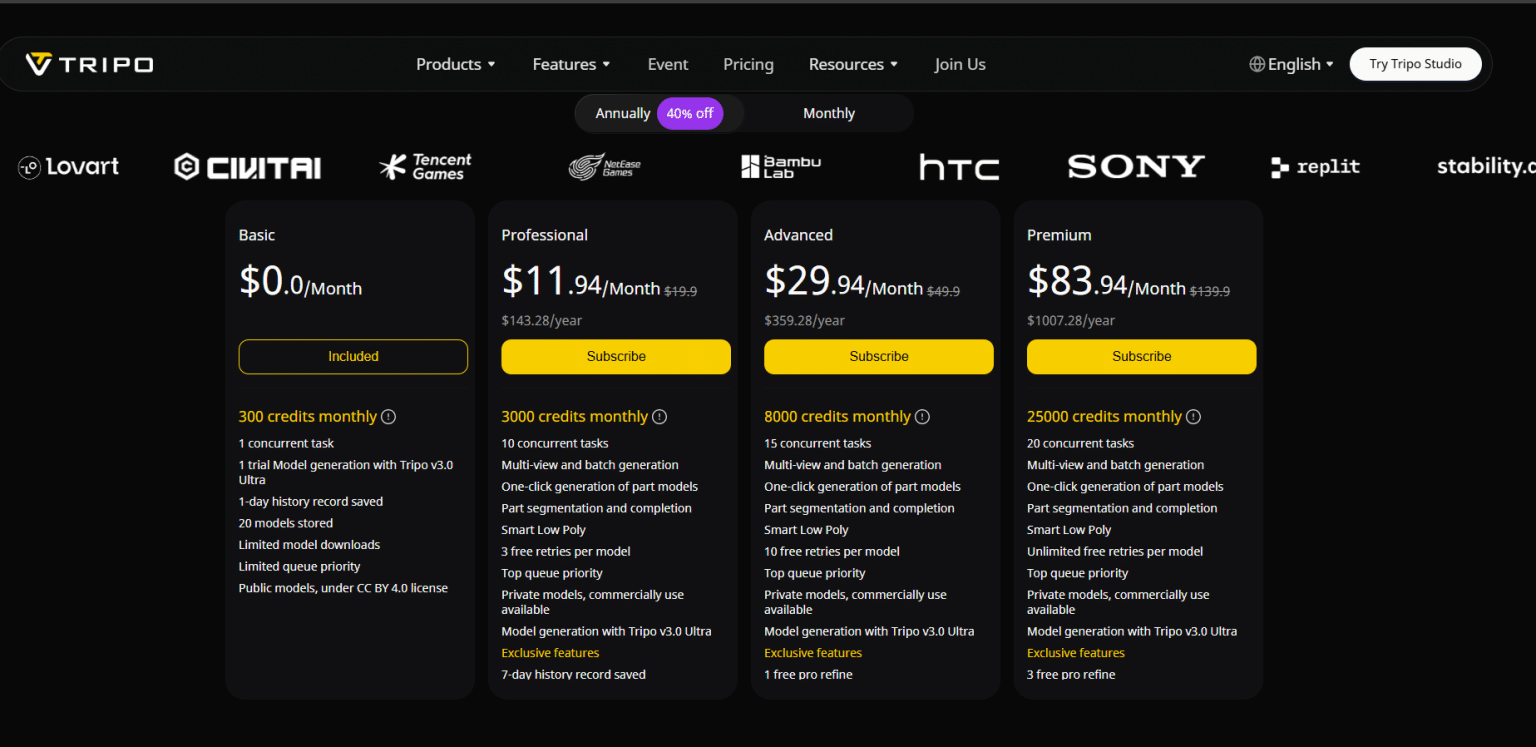This screenshot has height=747, width=1536.
Task: Click '1-day history record saved'
Action: coord(311,502)
